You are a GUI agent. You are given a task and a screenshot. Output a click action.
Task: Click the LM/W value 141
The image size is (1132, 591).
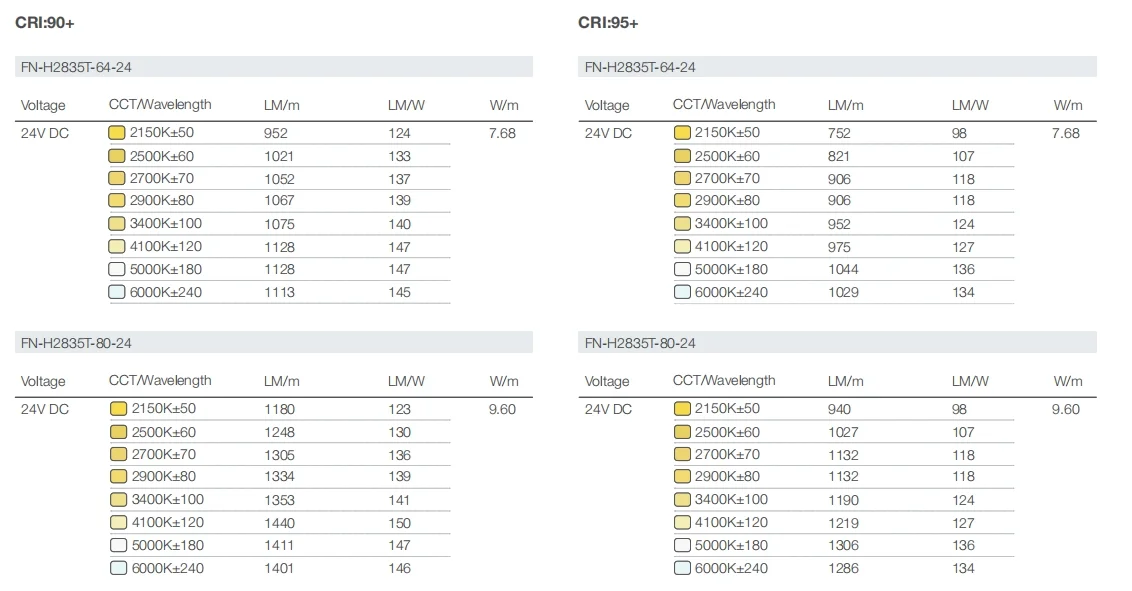pos(399,500)
